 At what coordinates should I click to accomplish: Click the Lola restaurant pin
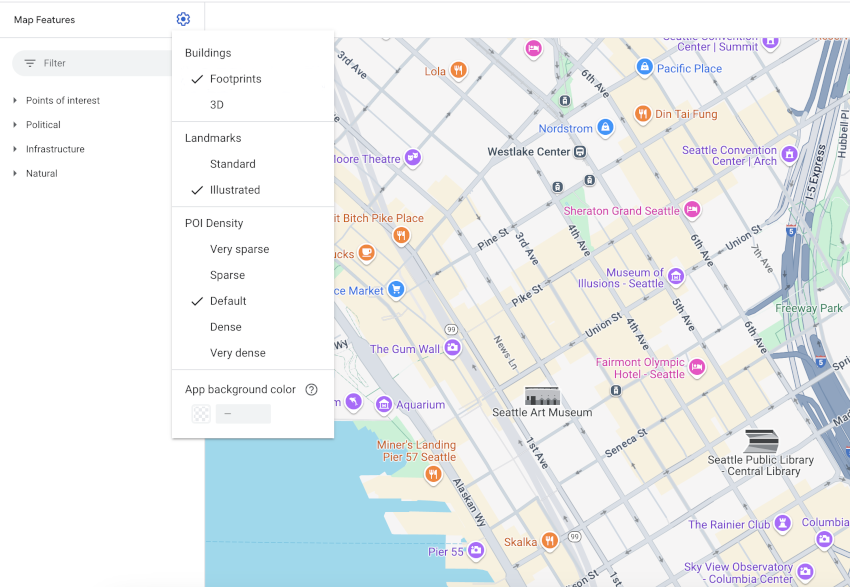459,70
